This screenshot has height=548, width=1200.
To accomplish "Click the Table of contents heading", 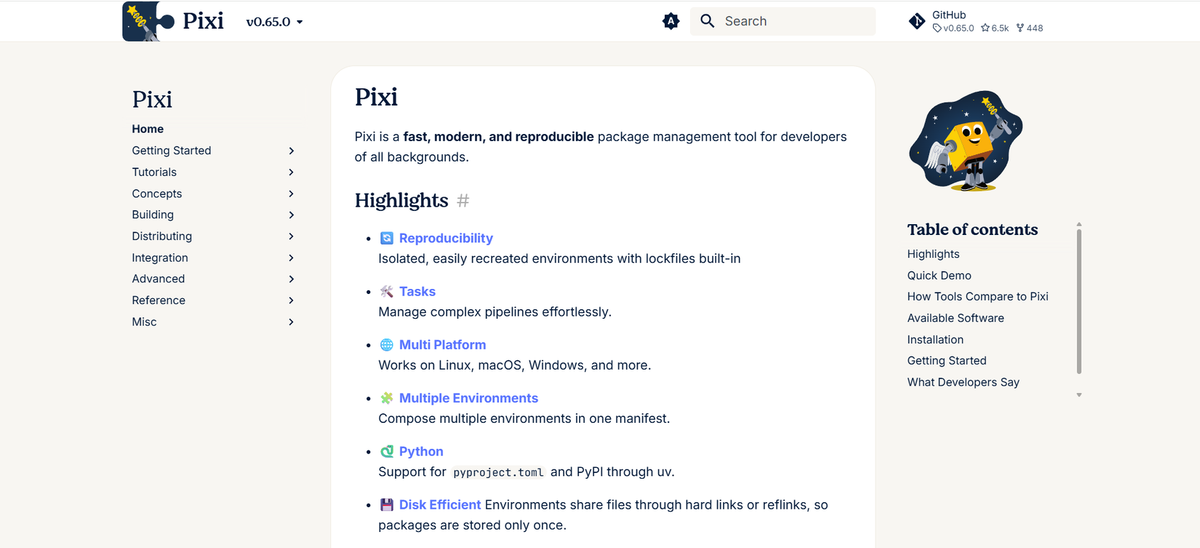I will [x=972, y=229].
